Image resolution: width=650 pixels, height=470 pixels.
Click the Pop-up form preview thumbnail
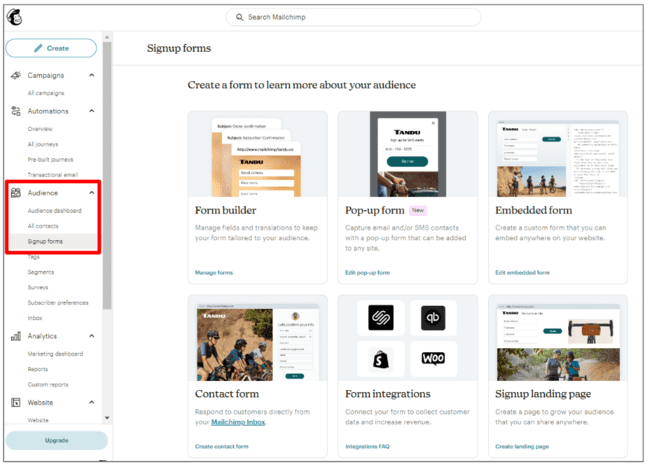point(407,154)
